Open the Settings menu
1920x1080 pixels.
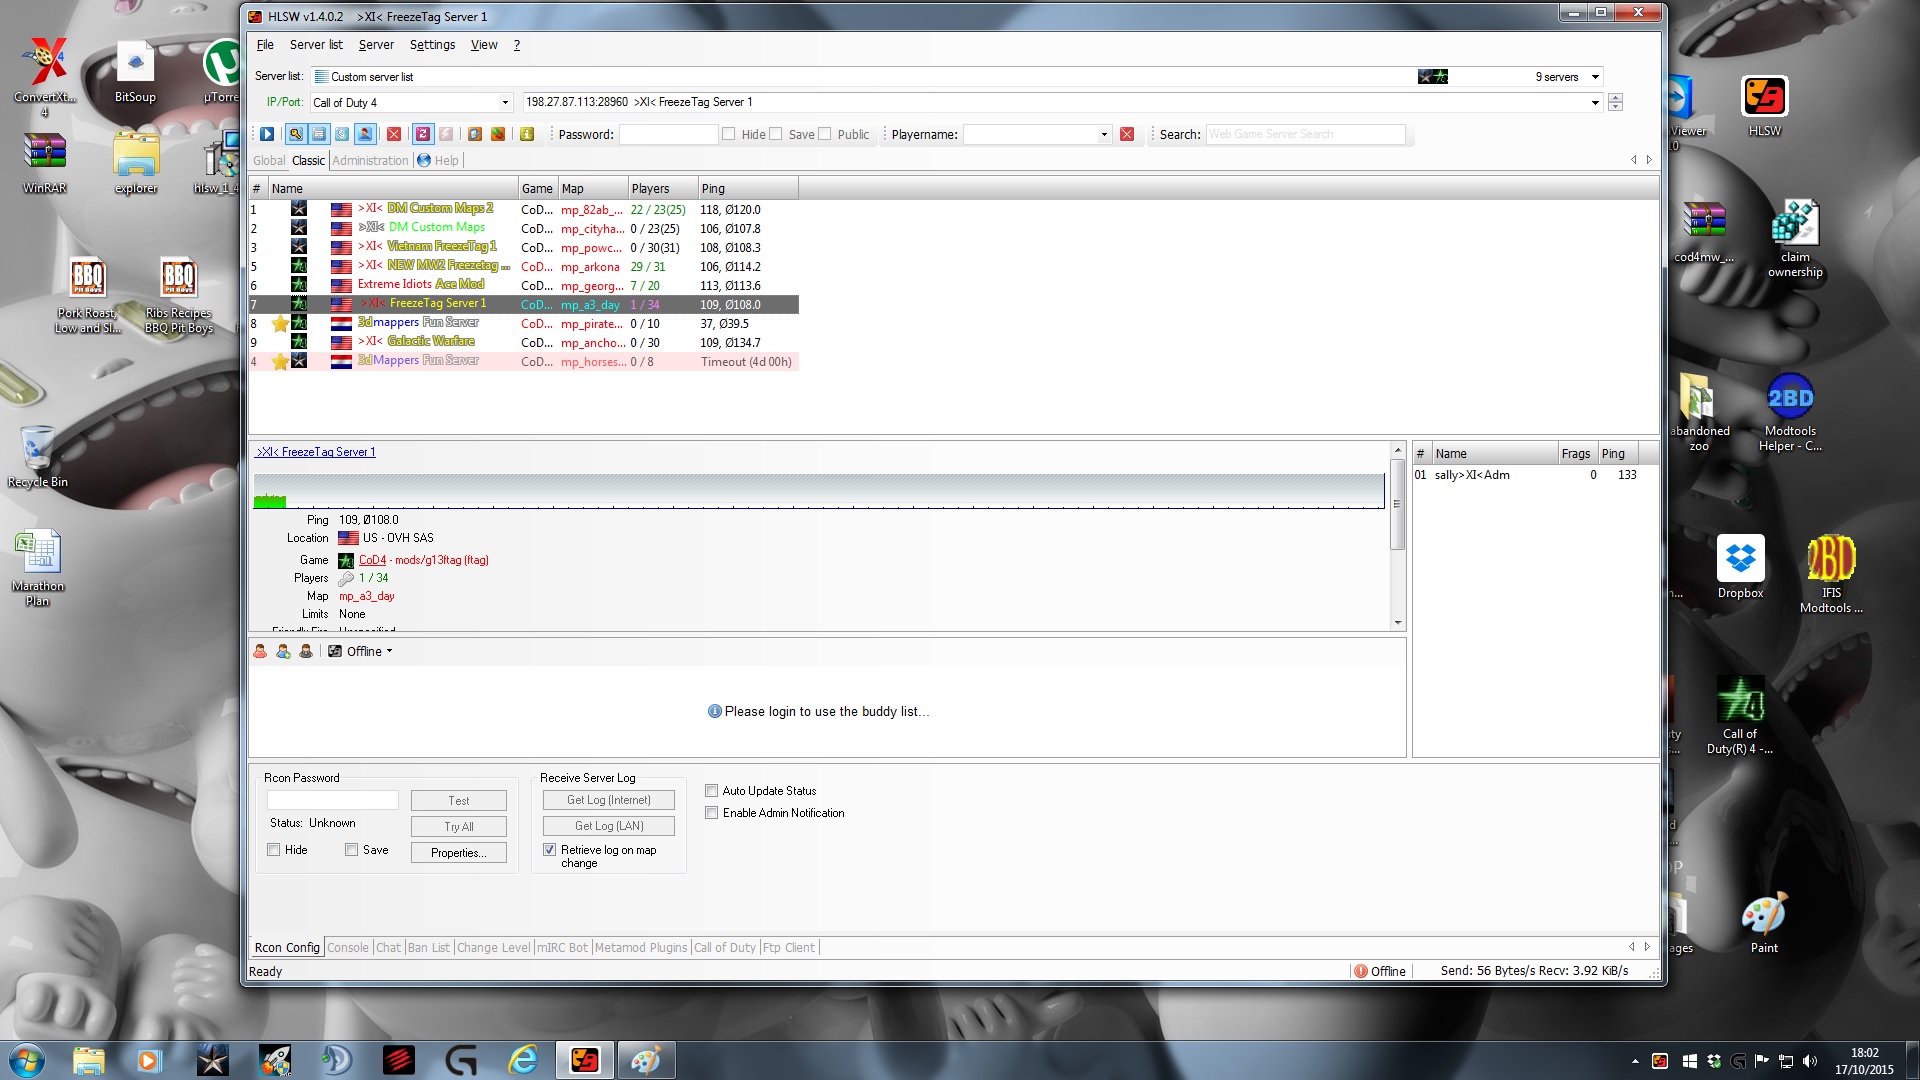432,45
